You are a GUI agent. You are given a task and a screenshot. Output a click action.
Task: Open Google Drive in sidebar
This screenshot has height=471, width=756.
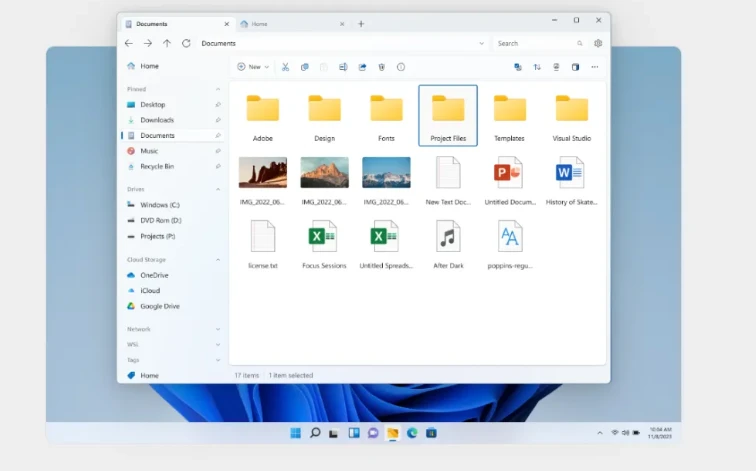tap(172, 306)
